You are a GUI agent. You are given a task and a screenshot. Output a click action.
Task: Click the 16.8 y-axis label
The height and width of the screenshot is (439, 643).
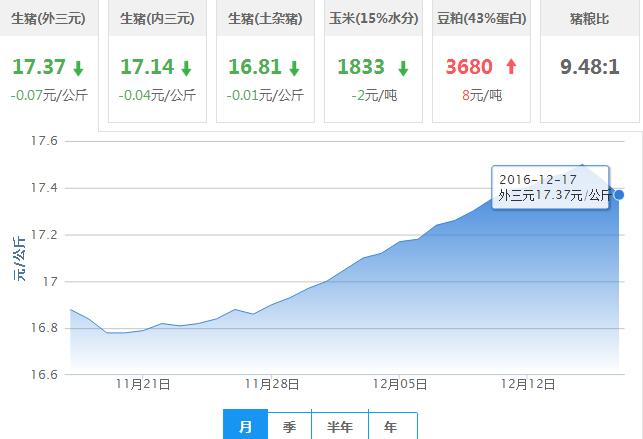pos(44,328)
